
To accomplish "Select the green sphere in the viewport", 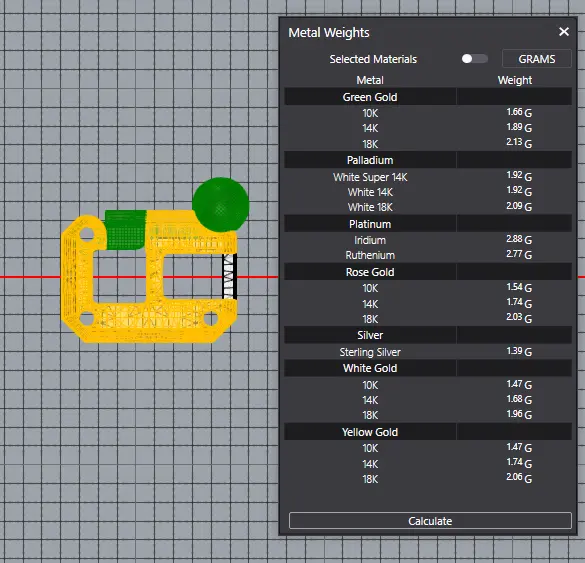I will [x=220, y=204].
